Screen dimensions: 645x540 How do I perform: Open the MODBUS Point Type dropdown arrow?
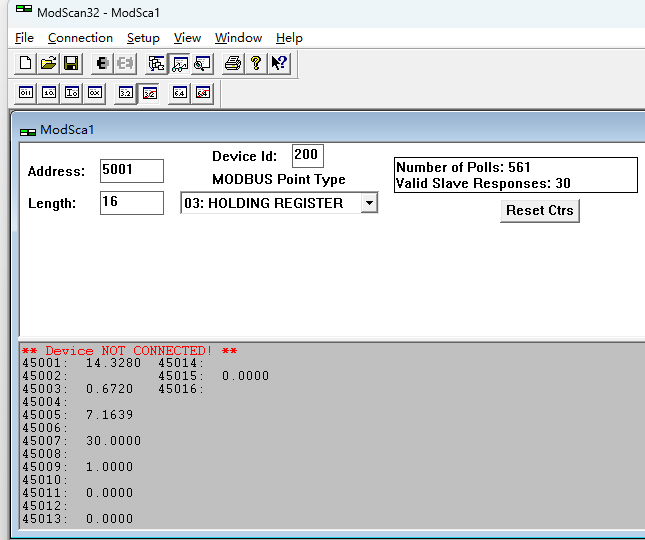pyautogui.click(x=368, y=203)
